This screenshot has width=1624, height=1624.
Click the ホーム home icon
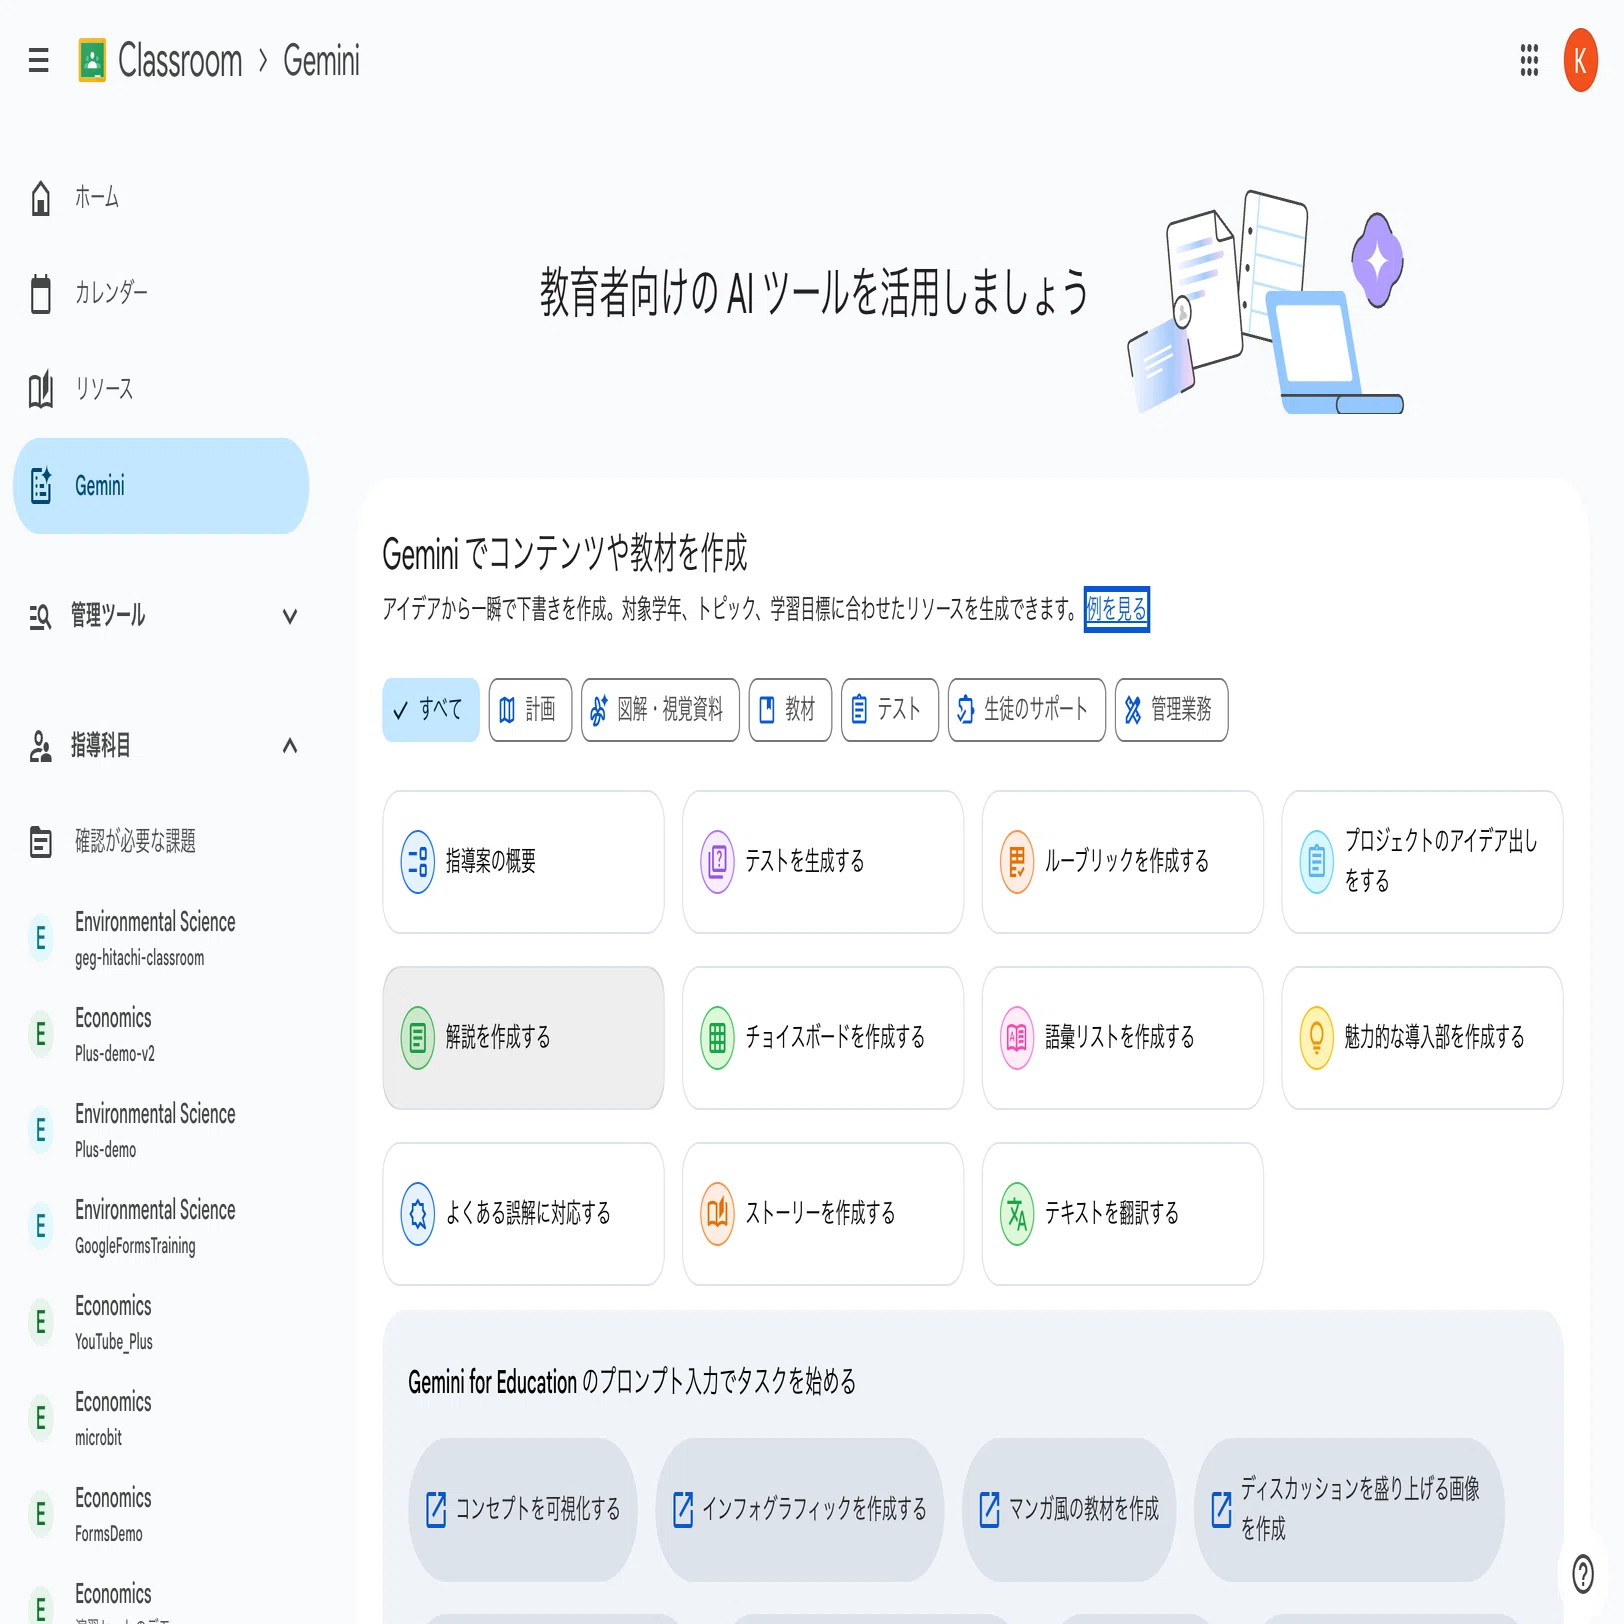[40, 198]
